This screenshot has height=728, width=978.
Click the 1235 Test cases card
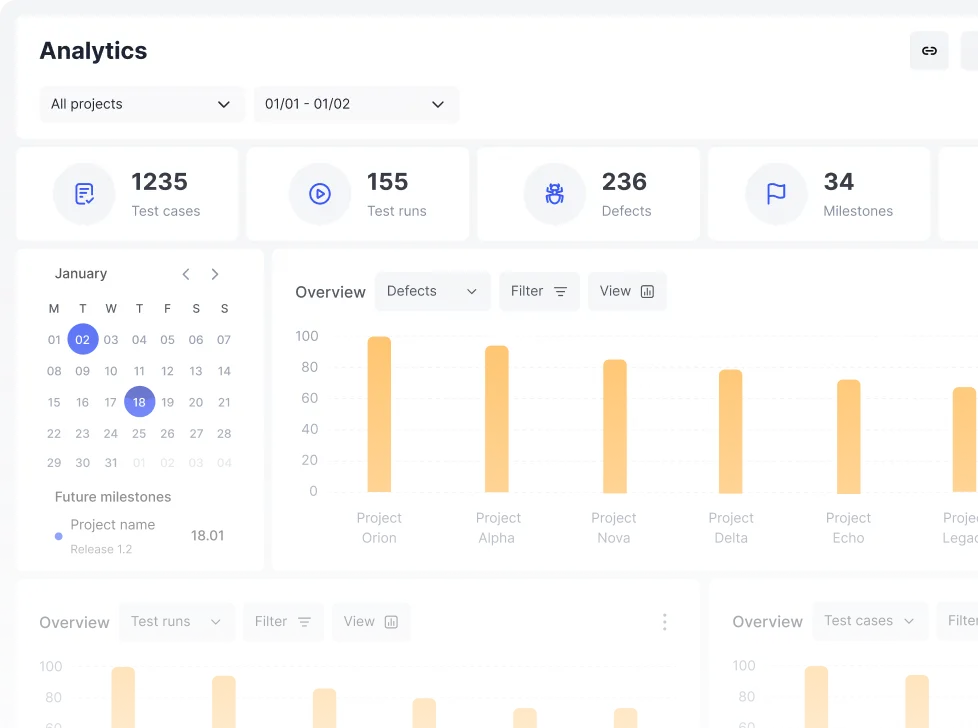pos(127,194)
